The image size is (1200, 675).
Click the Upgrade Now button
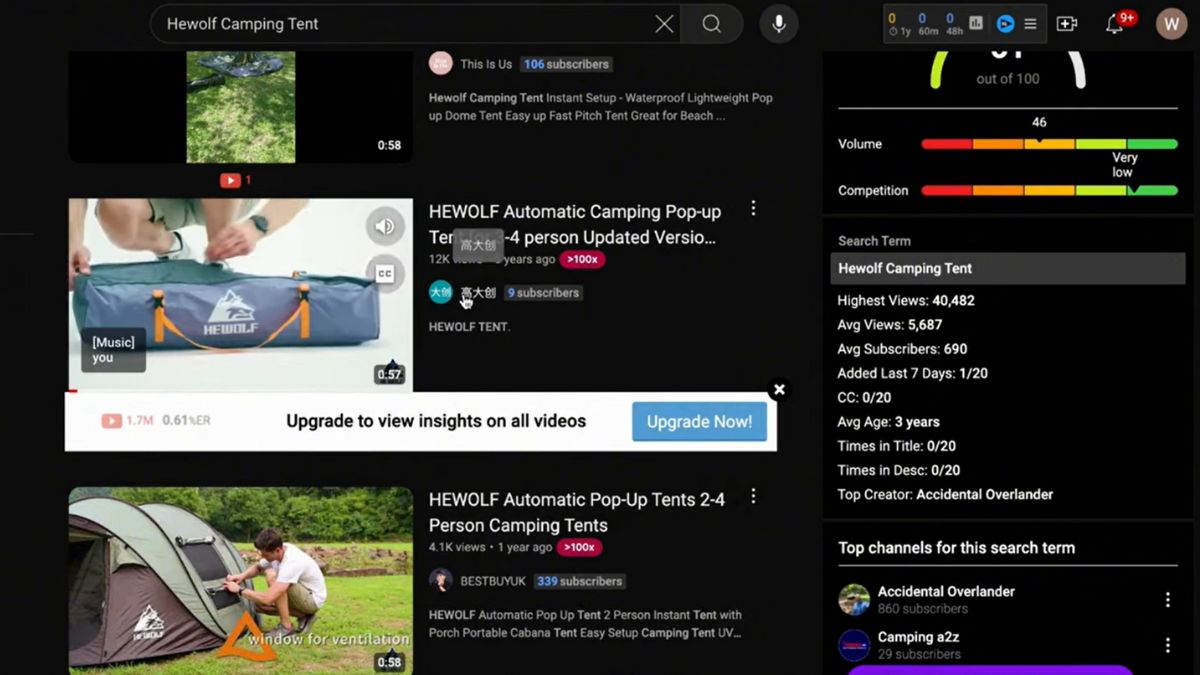pyautogui.click(x=698, y=422)
